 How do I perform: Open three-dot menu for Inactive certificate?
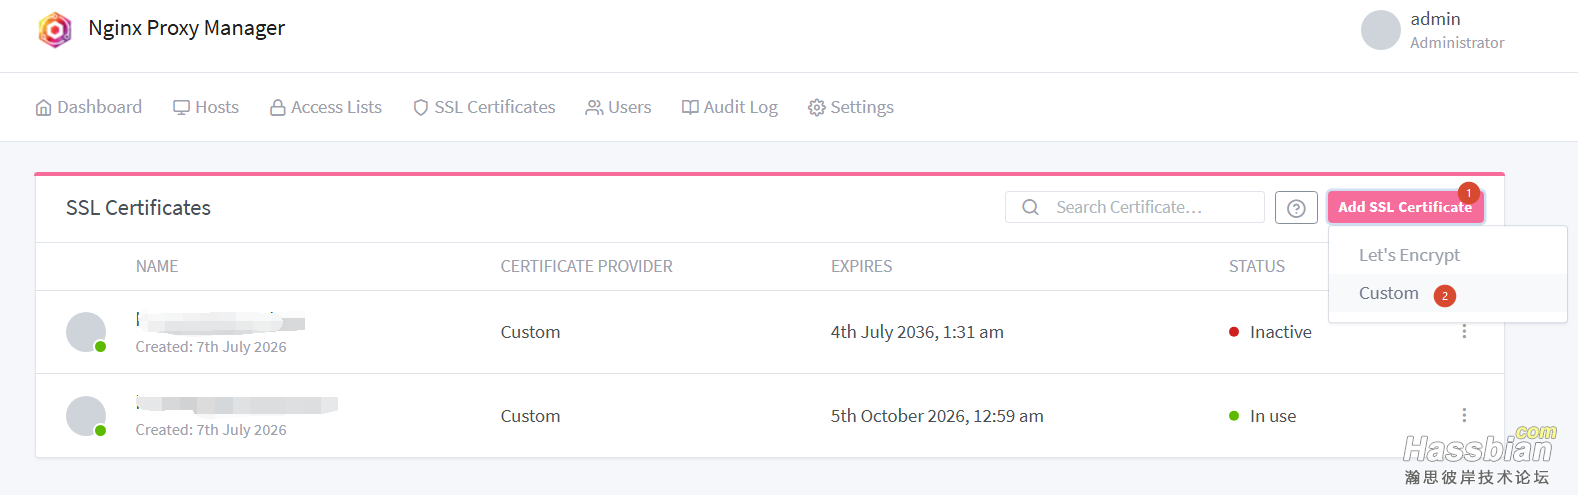[1464, 331]
